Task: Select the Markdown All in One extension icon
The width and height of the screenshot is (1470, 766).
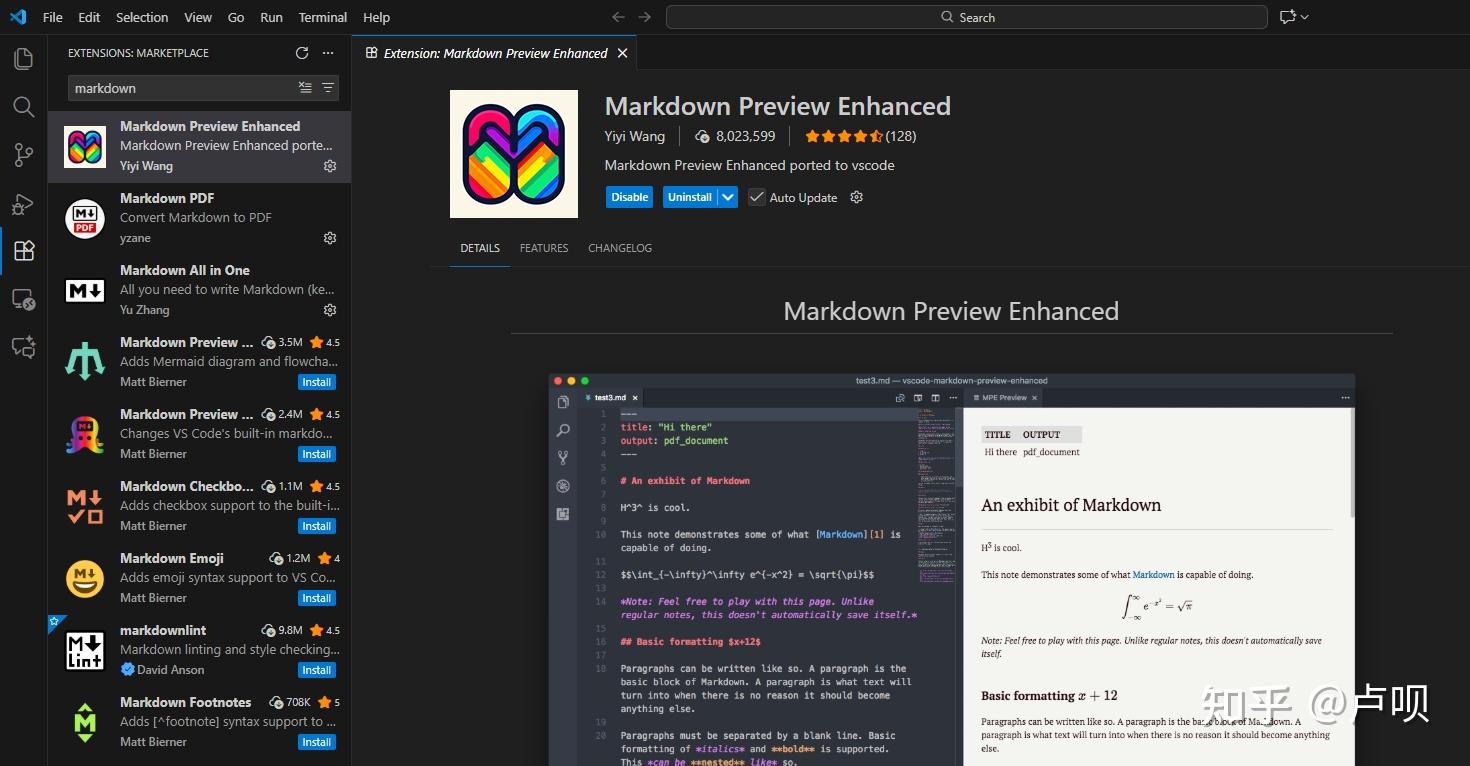Action: click(x=85, y=291)
